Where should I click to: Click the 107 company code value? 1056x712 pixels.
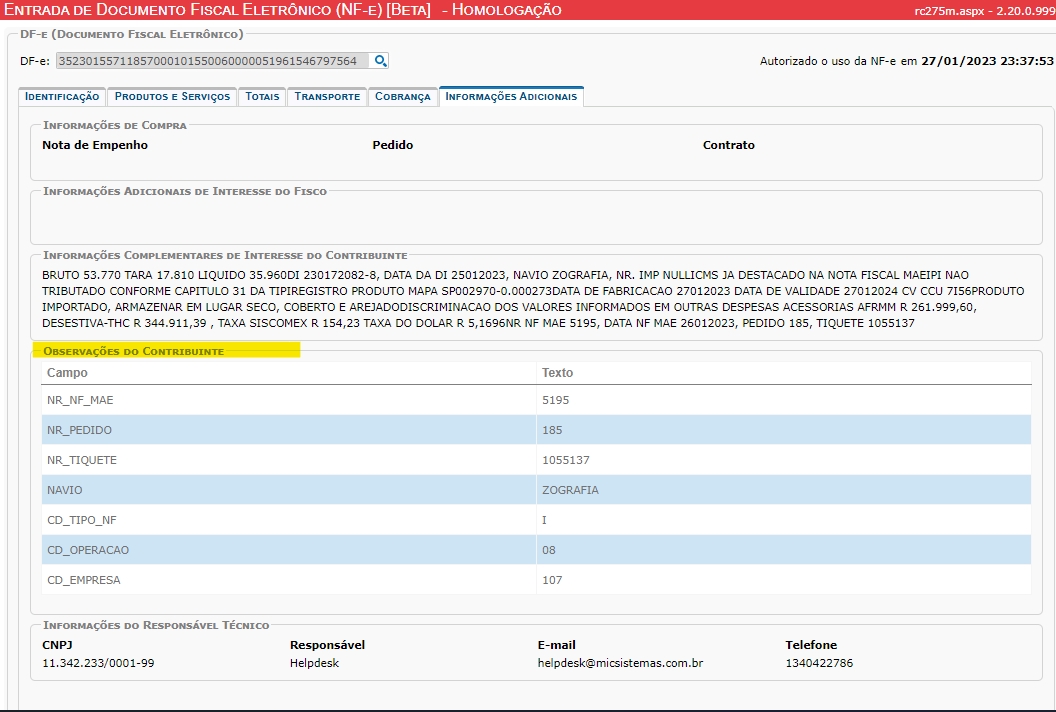[552, 580]
